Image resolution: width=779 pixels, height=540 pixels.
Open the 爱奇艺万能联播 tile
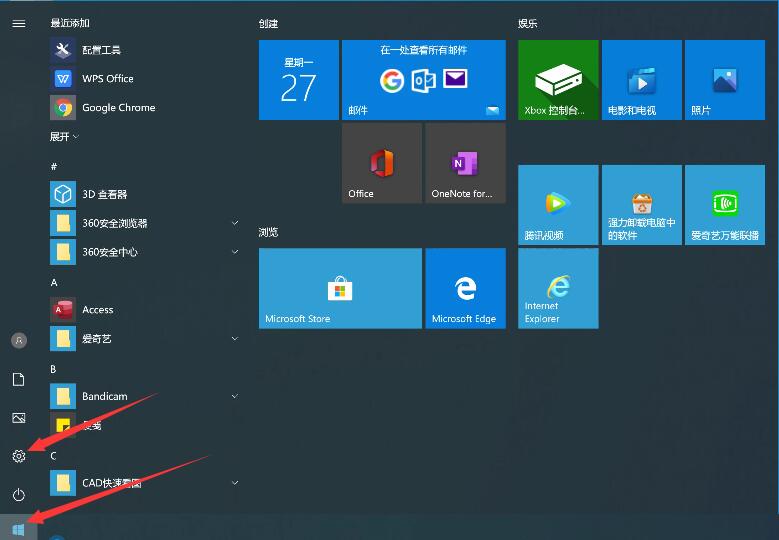725,205
